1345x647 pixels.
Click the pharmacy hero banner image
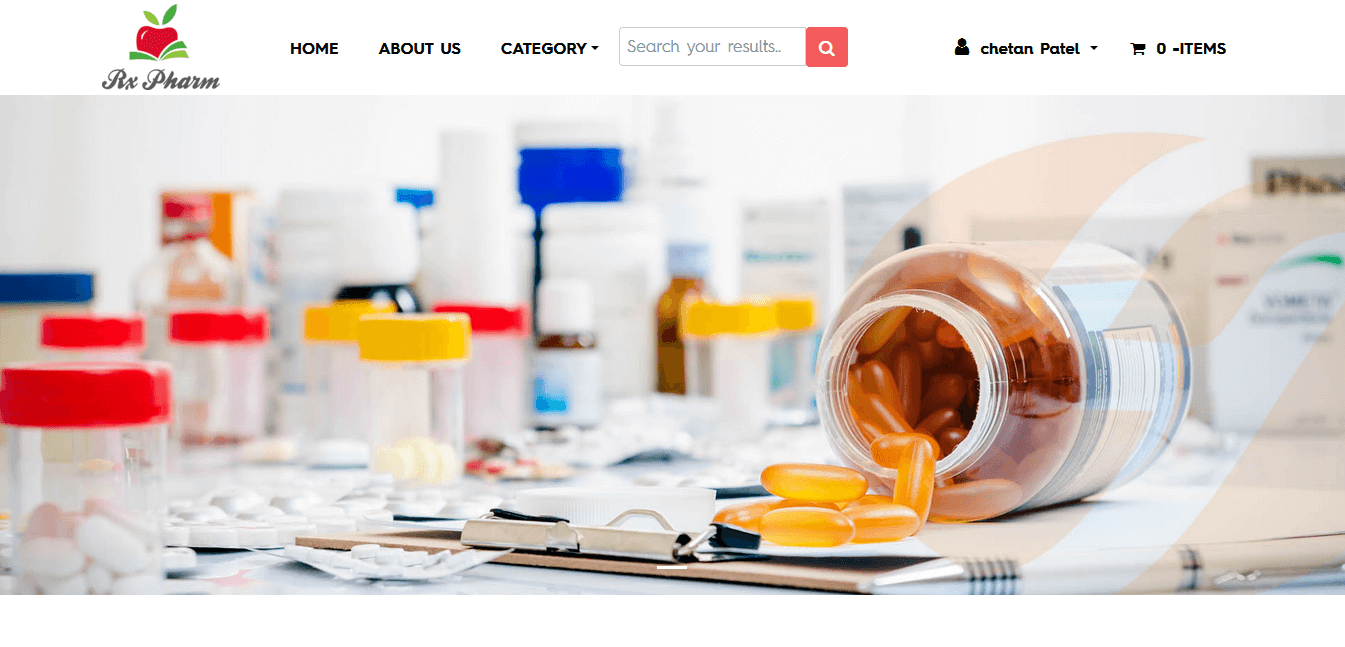(x=672, y=345)
